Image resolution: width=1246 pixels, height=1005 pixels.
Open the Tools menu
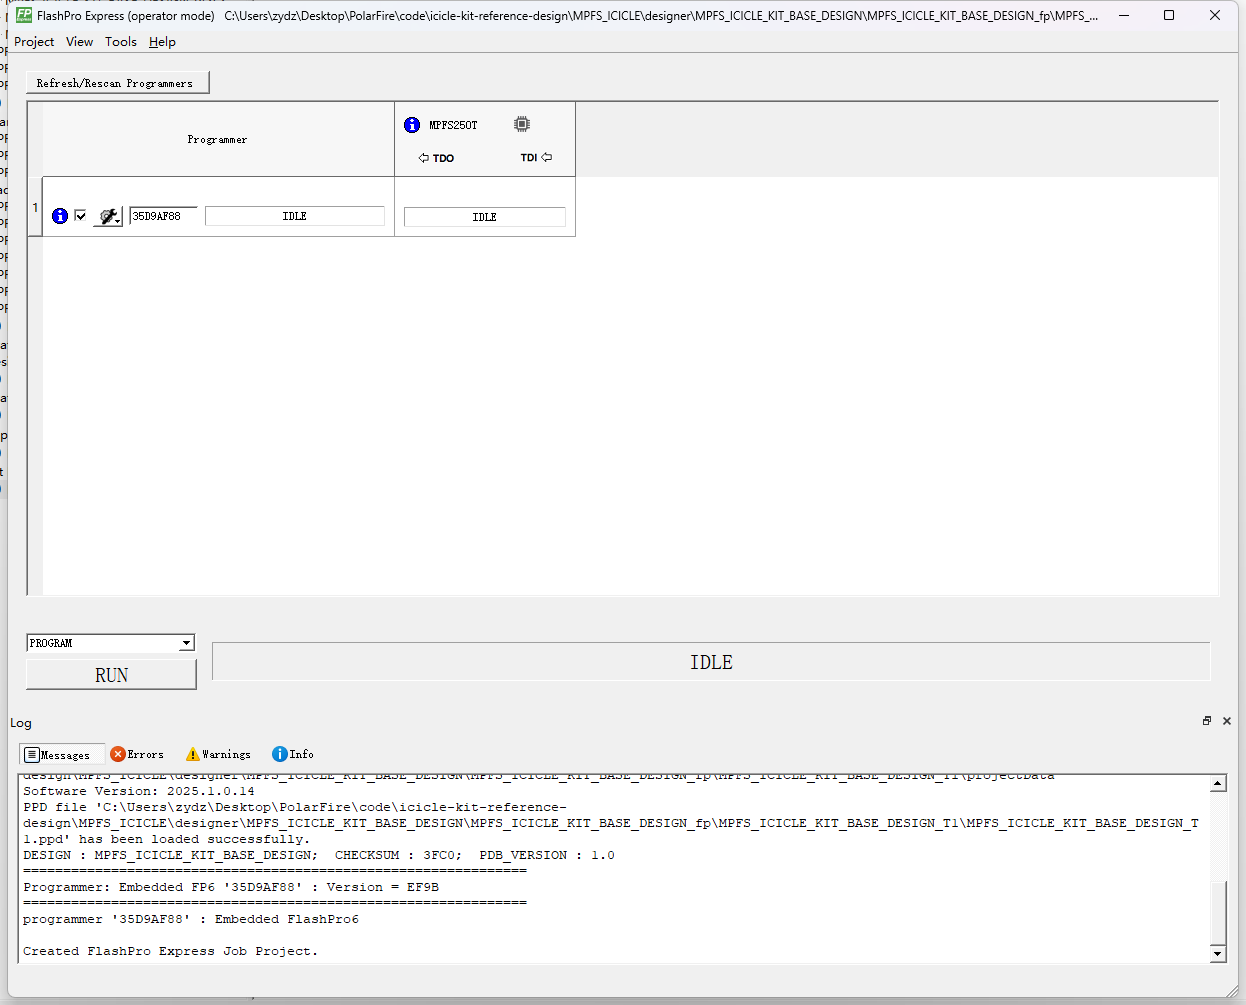click(x=121, y=42)
